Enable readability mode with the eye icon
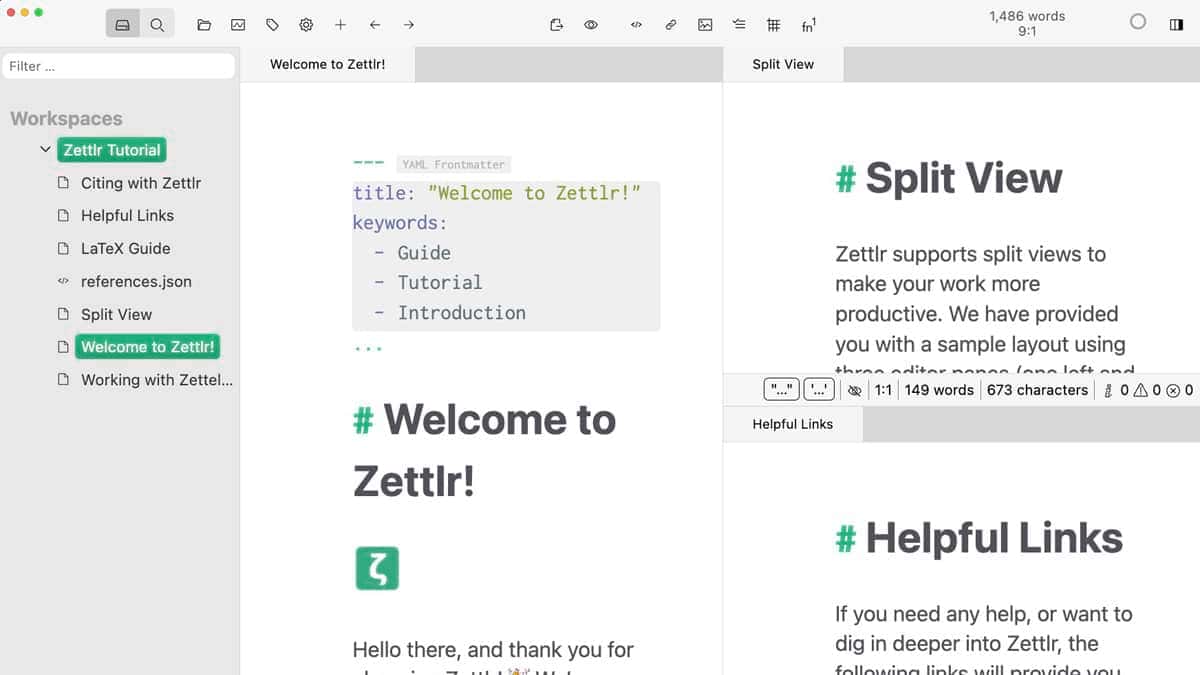Image resolution: width=1200 pixels, height=675 pixels. tap(590, 24)
